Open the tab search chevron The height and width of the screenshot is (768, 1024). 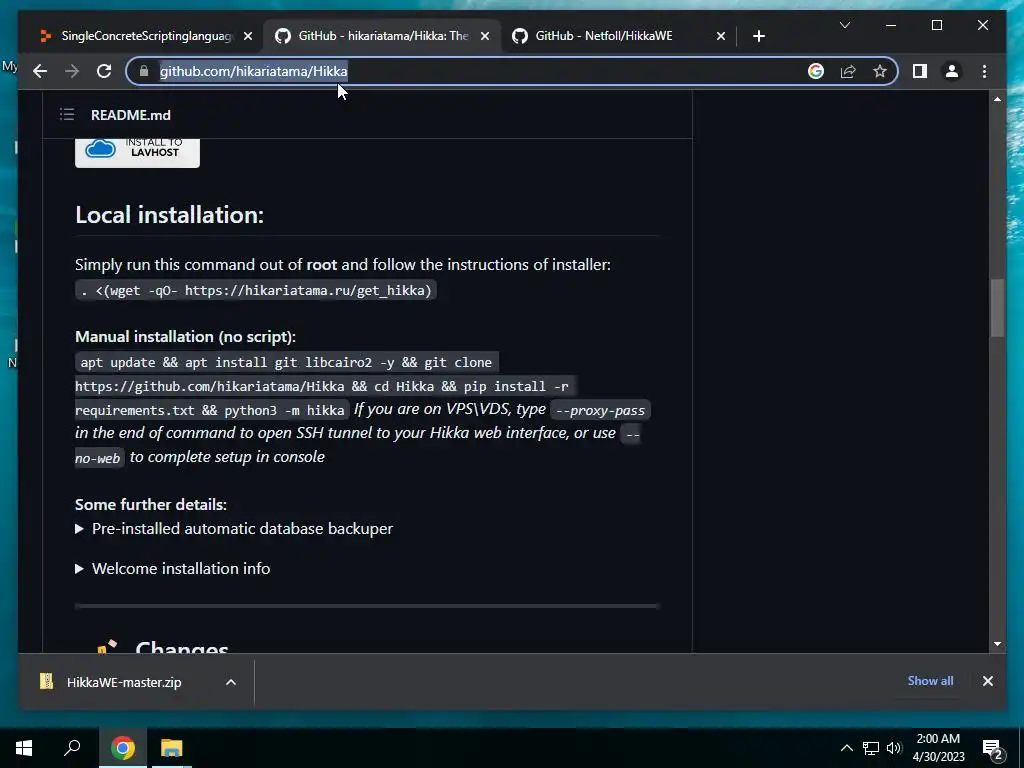click(844, 25)
